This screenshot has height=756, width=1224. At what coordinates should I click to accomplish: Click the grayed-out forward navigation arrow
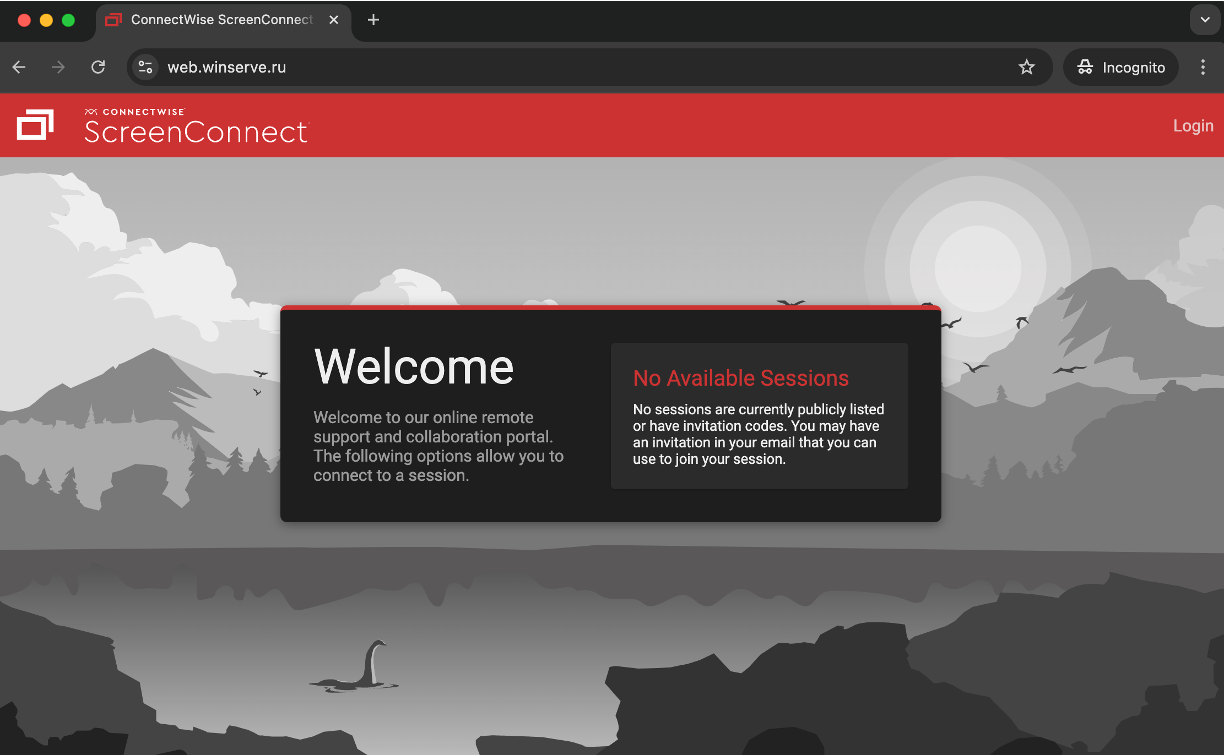[x=58, y=67]
